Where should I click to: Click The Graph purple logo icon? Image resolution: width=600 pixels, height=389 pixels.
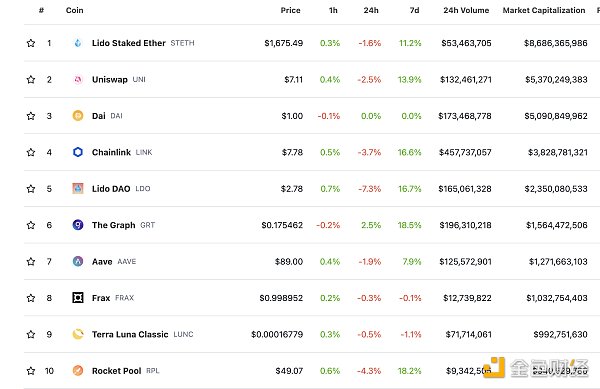pos(78,225)
